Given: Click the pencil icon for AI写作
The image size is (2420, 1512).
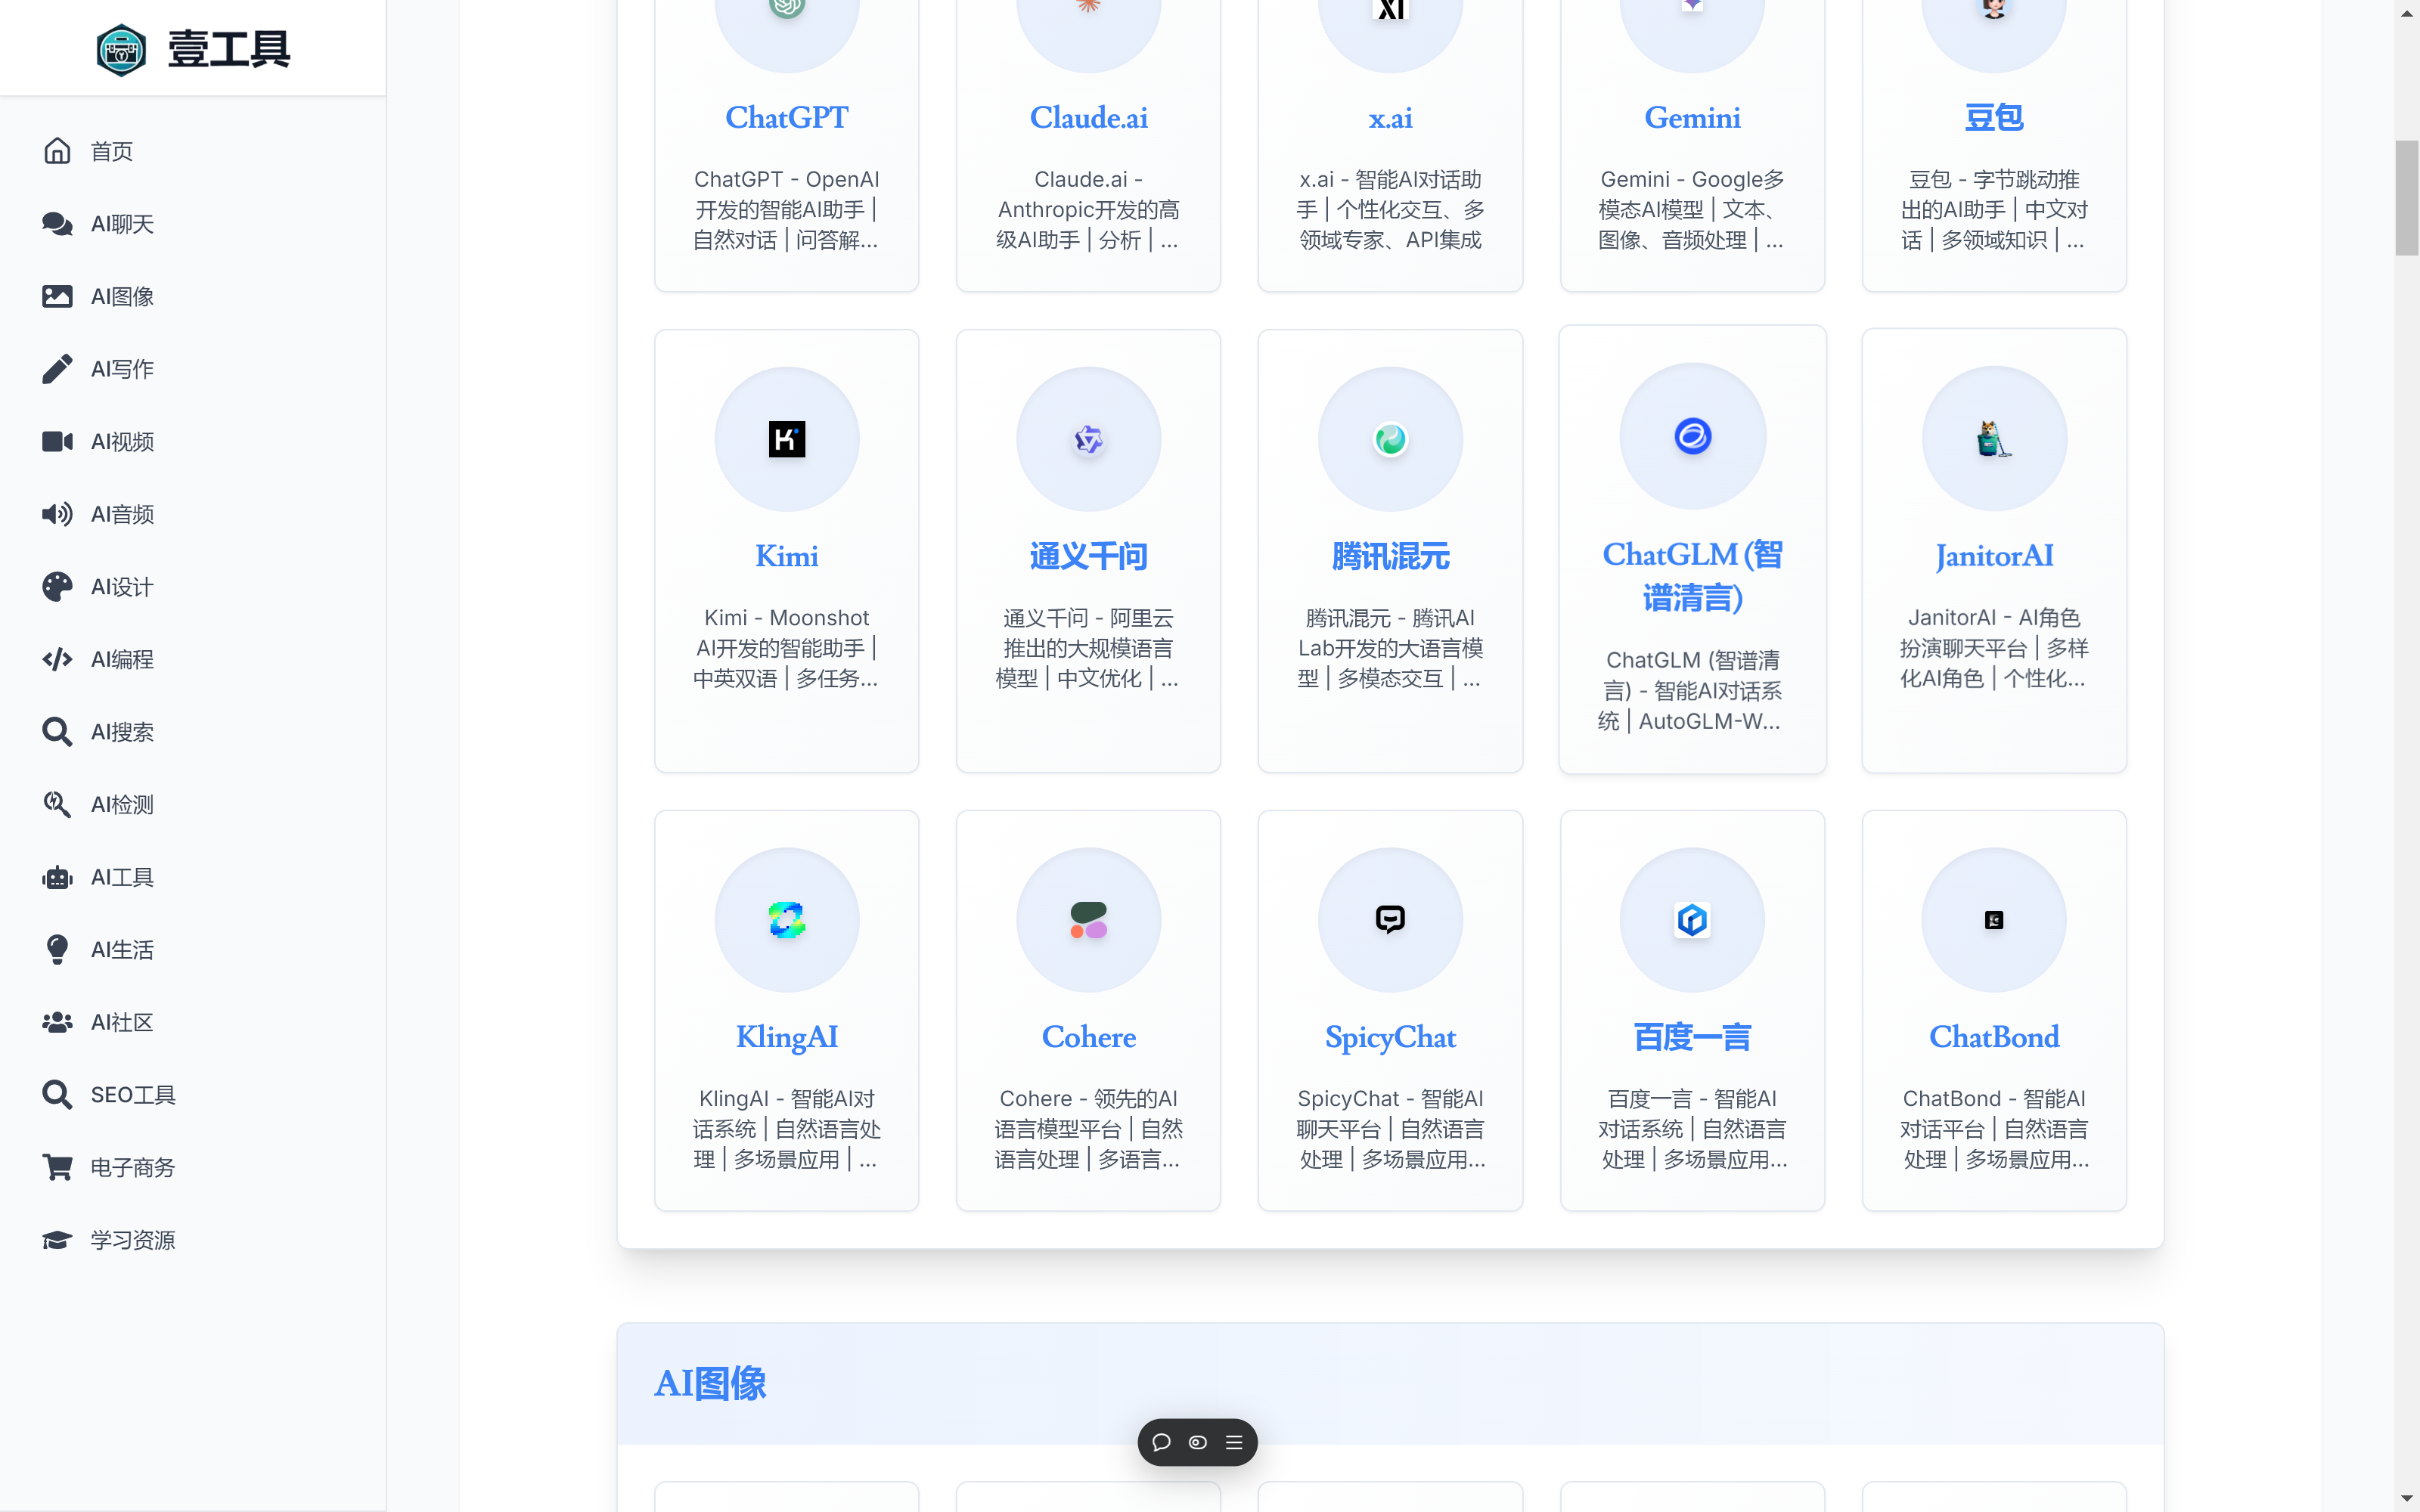Looking at the screenshot, I should (57, 369).
